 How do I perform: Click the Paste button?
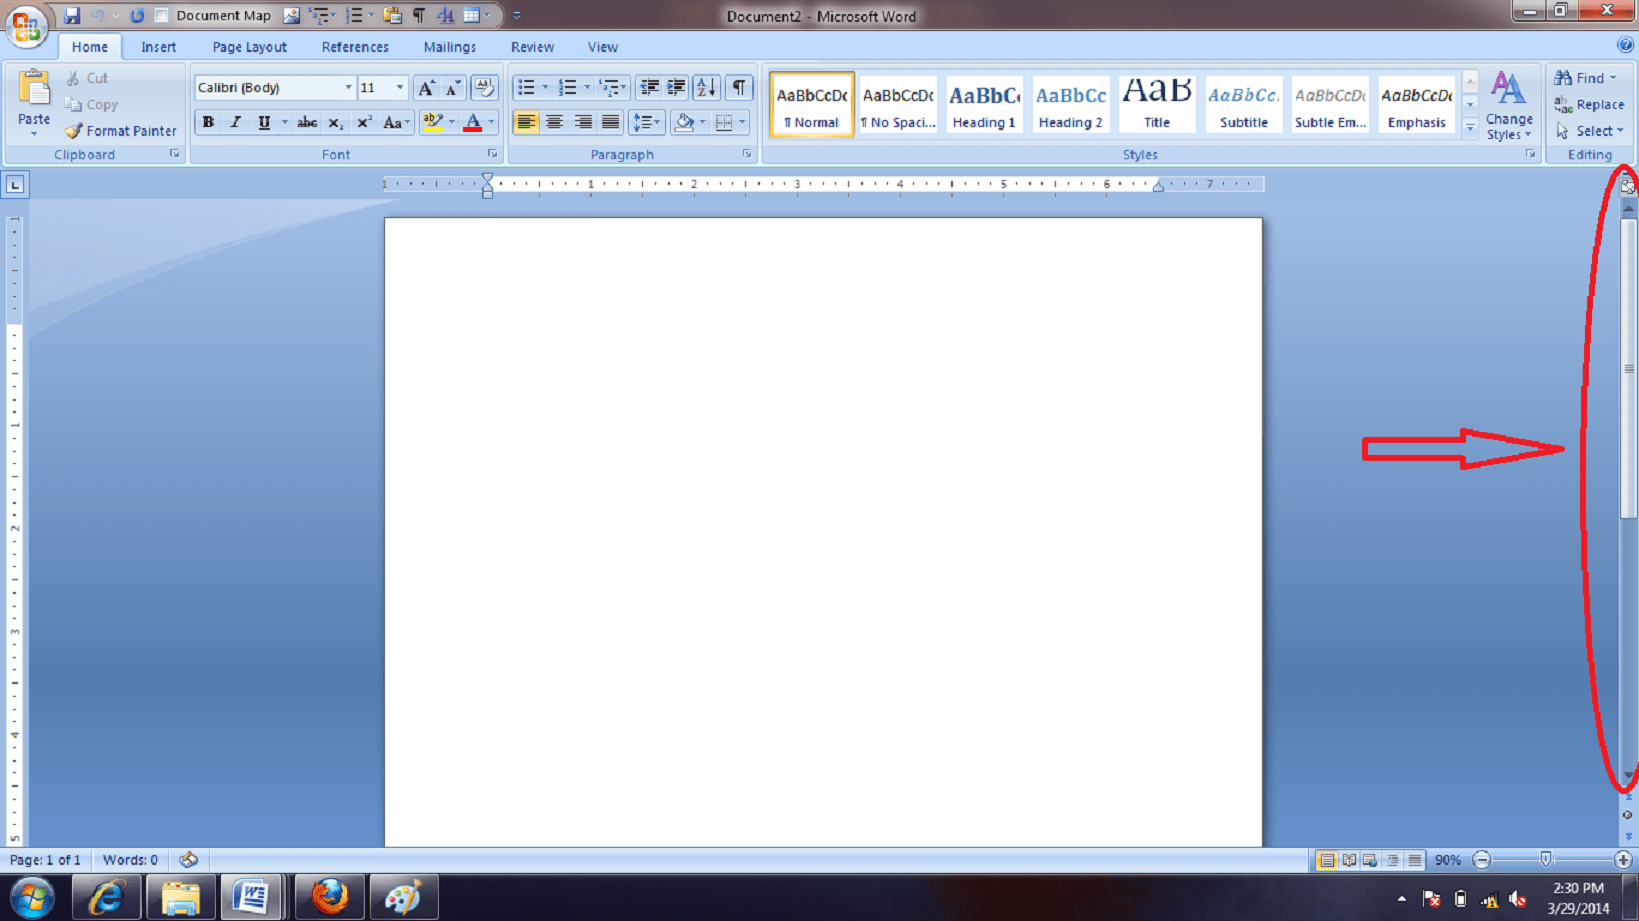tap(34, 103)
